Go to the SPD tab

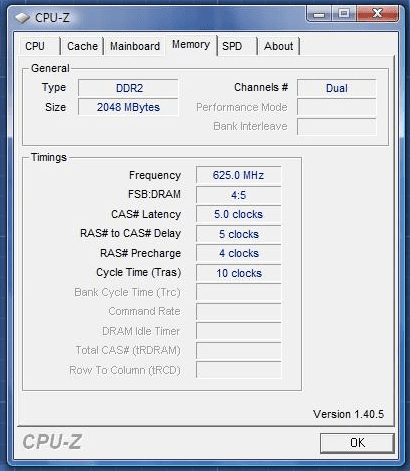tap(237, 46)
